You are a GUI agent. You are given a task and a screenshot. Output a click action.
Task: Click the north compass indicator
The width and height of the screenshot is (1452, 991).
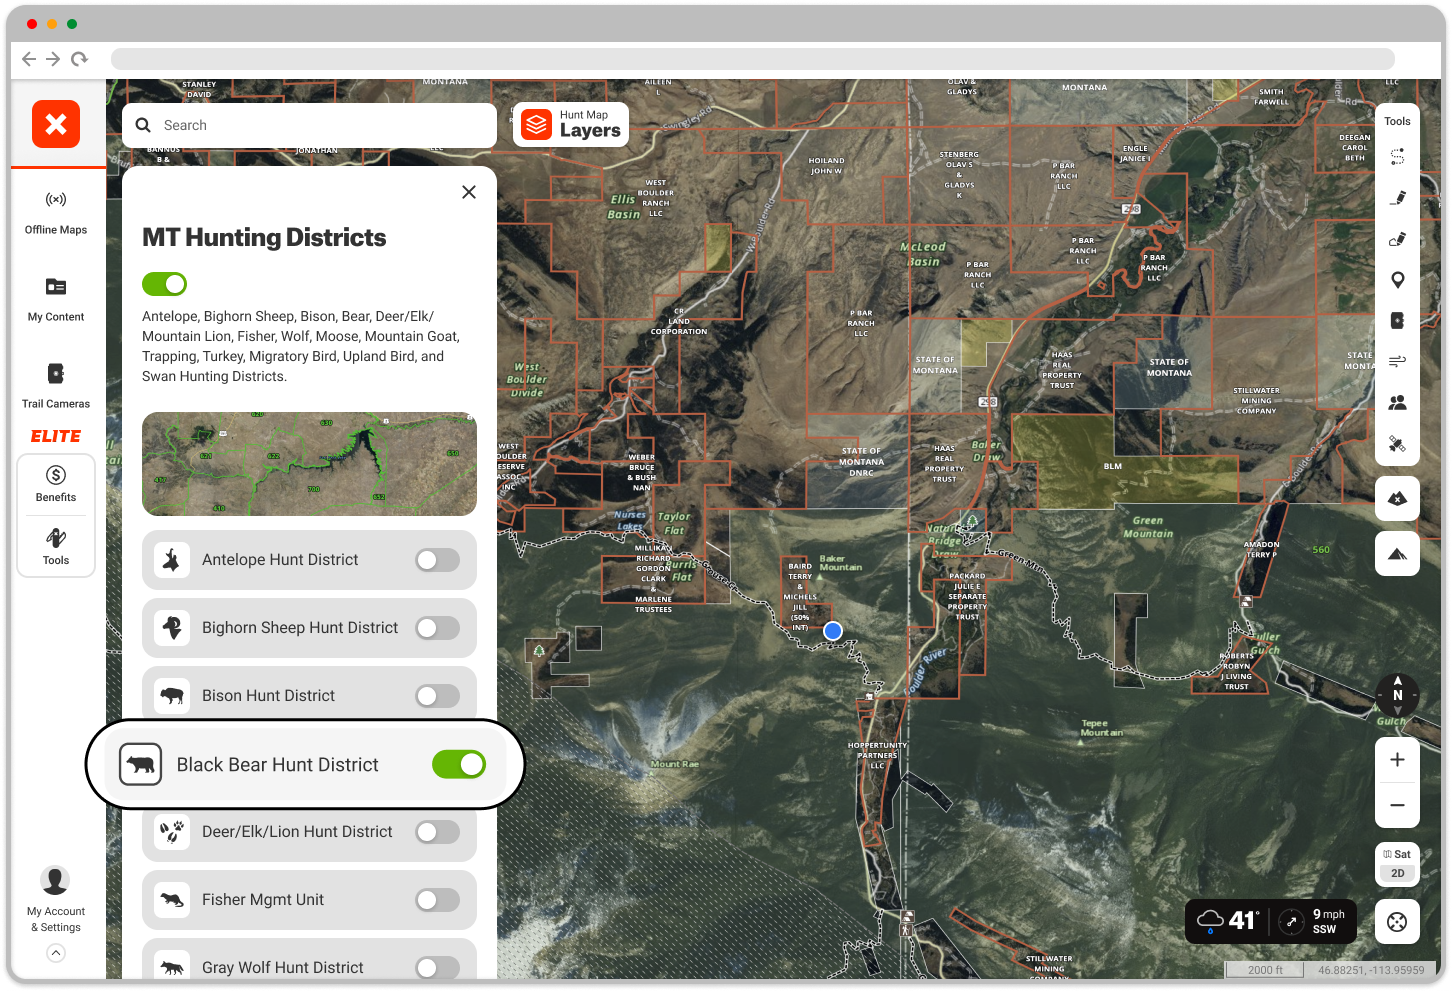tap(1397, 694)
